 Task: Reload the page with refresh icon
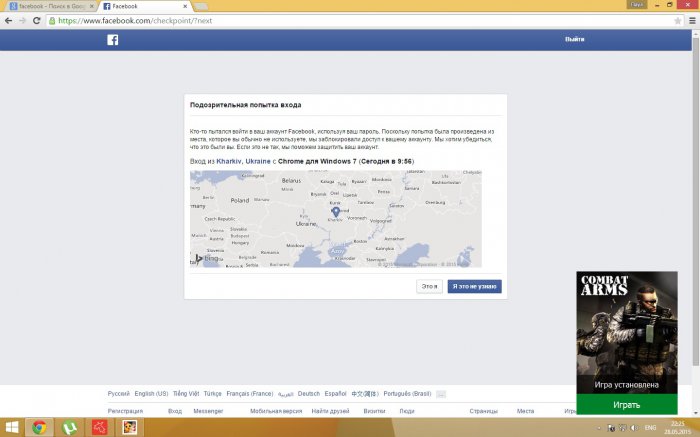pyautogui.click(x=36, y=19)
